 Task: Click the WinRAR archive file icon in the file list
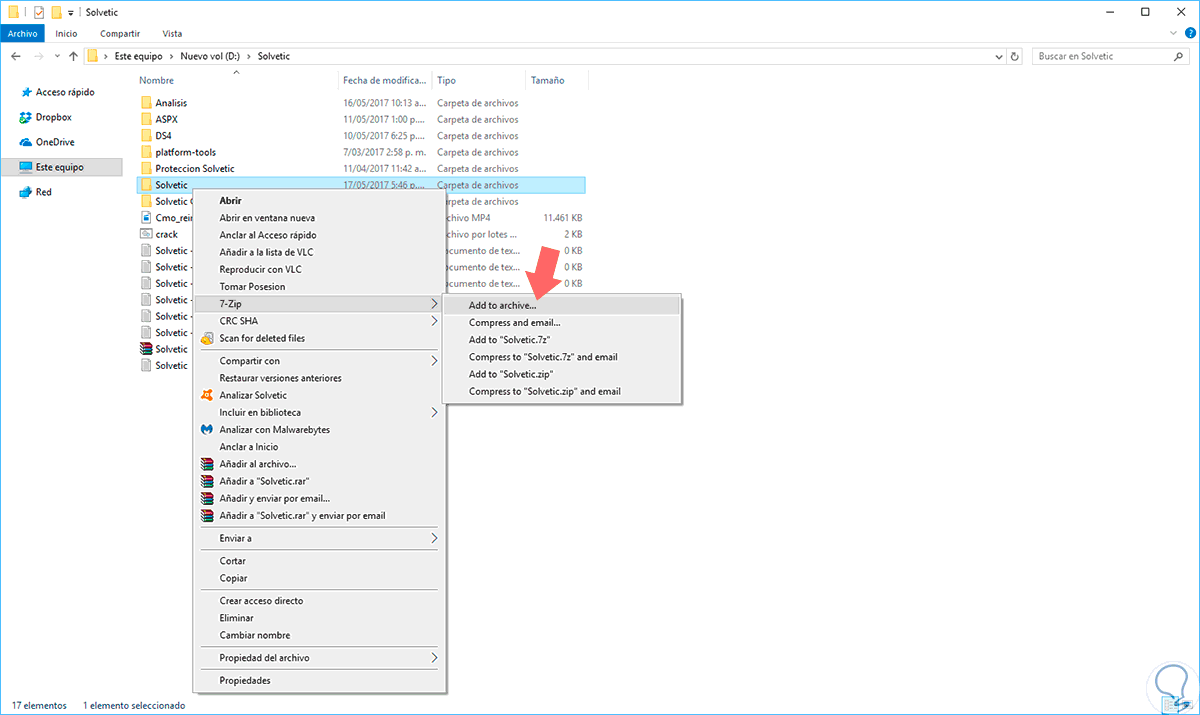click(x=146, y=349)
